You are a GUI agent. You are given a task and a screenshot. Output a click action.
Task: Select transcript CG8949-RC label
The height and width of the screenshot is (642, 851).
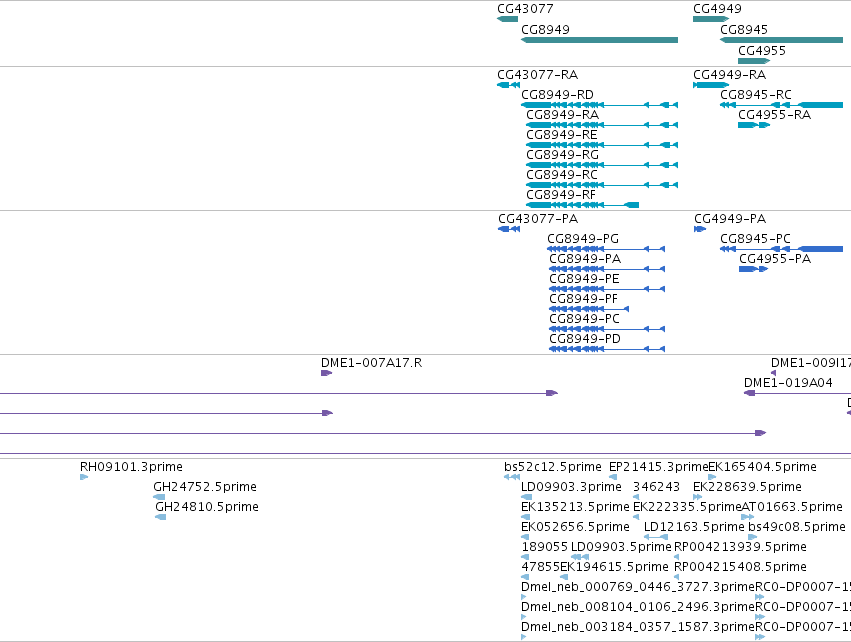[562, 175]
